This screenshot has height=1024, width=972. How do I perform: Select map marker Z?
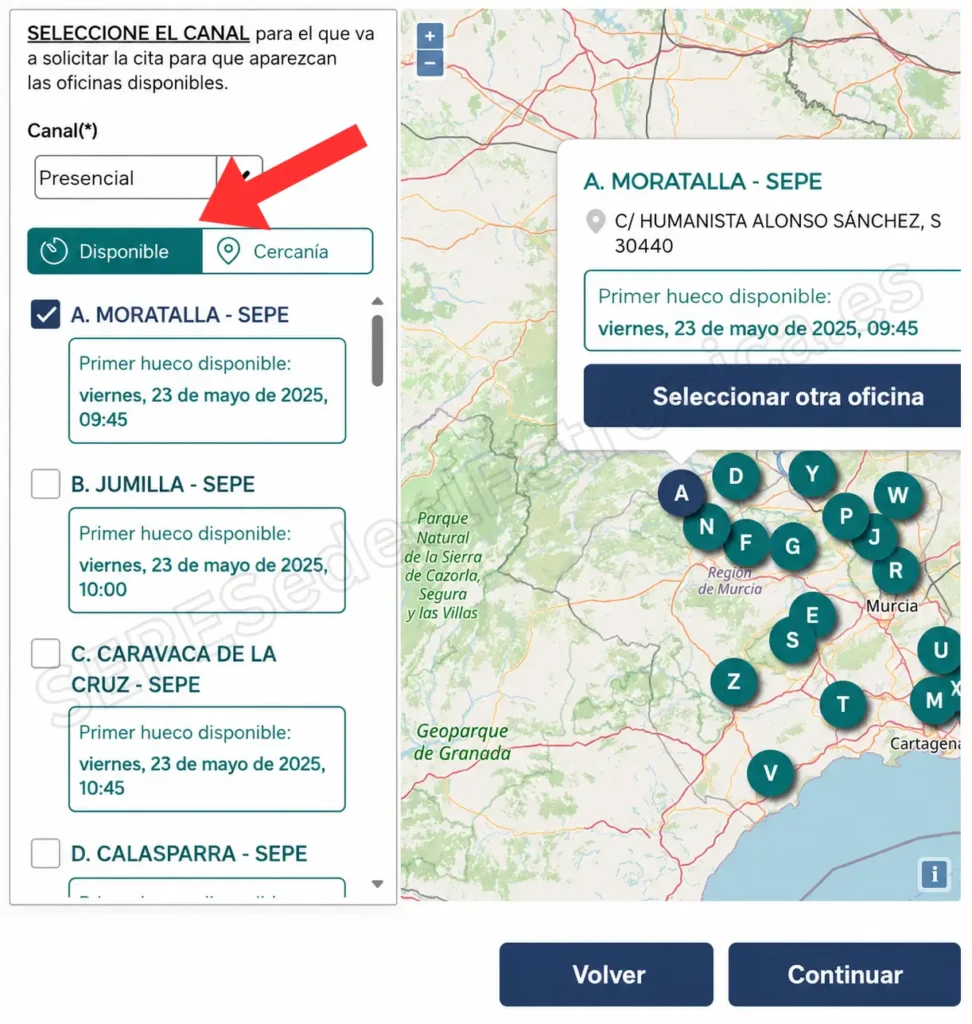(x=734, y=682)
